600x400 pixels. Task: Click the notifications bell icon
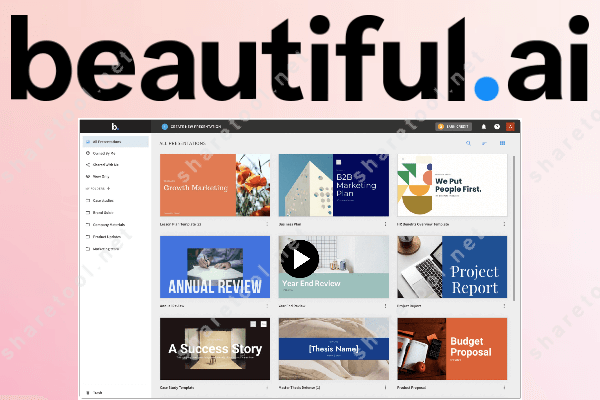click(x=484, y=127)
